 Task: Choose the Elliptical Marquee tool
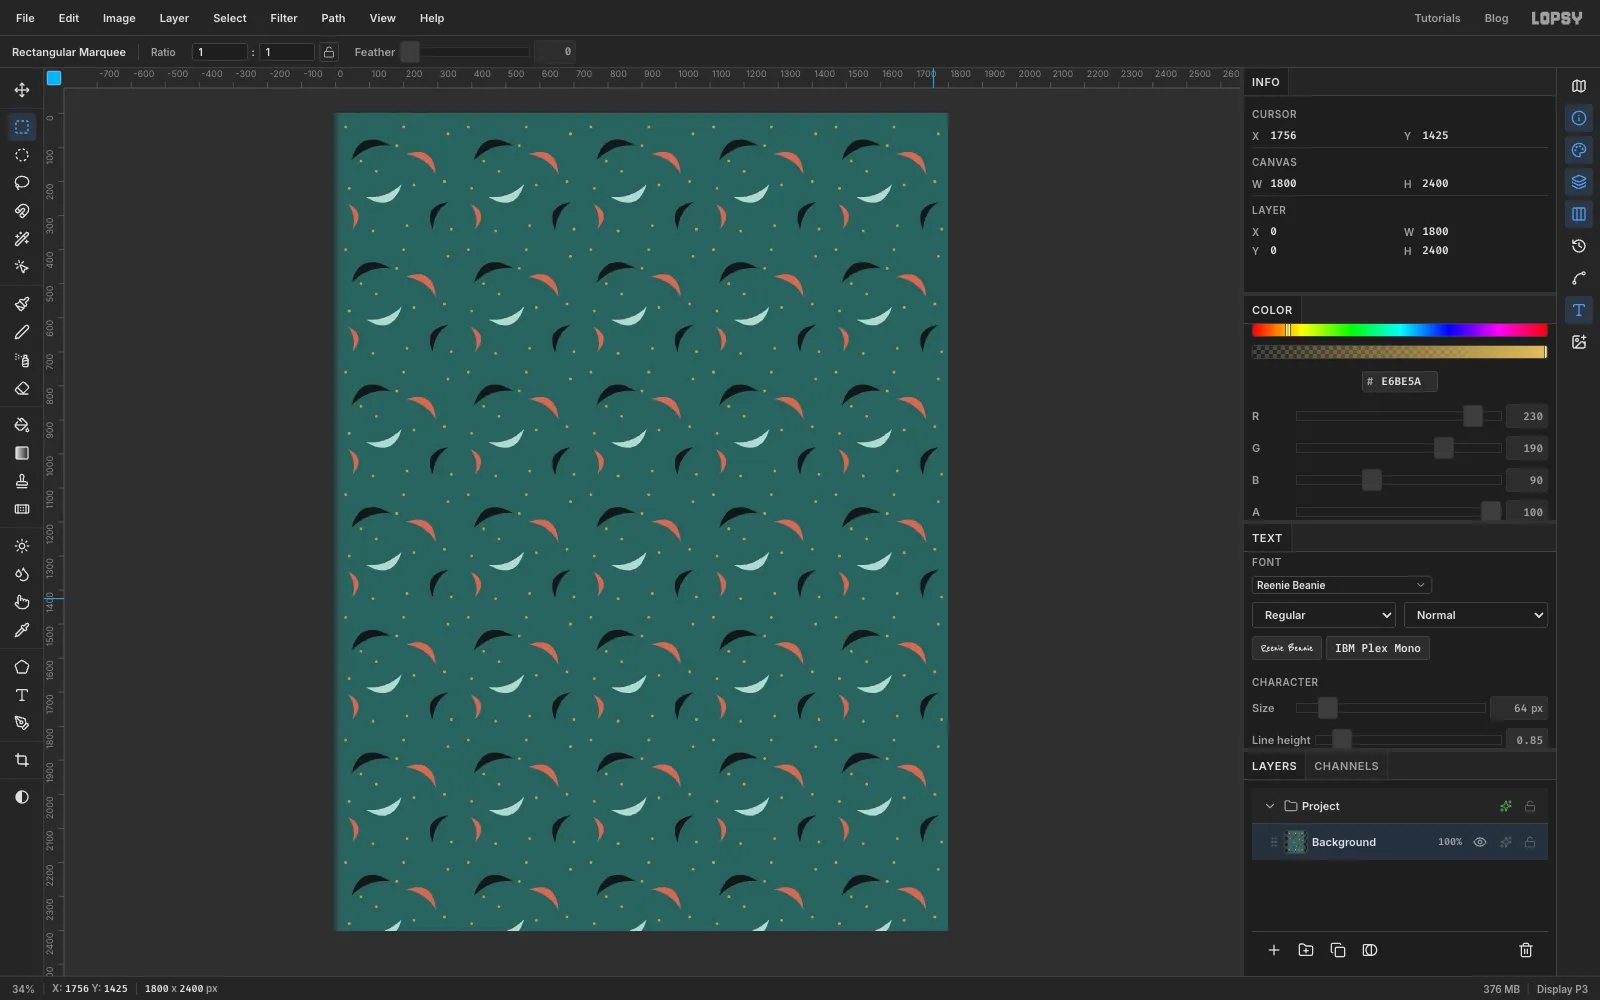tap(22, 155)
